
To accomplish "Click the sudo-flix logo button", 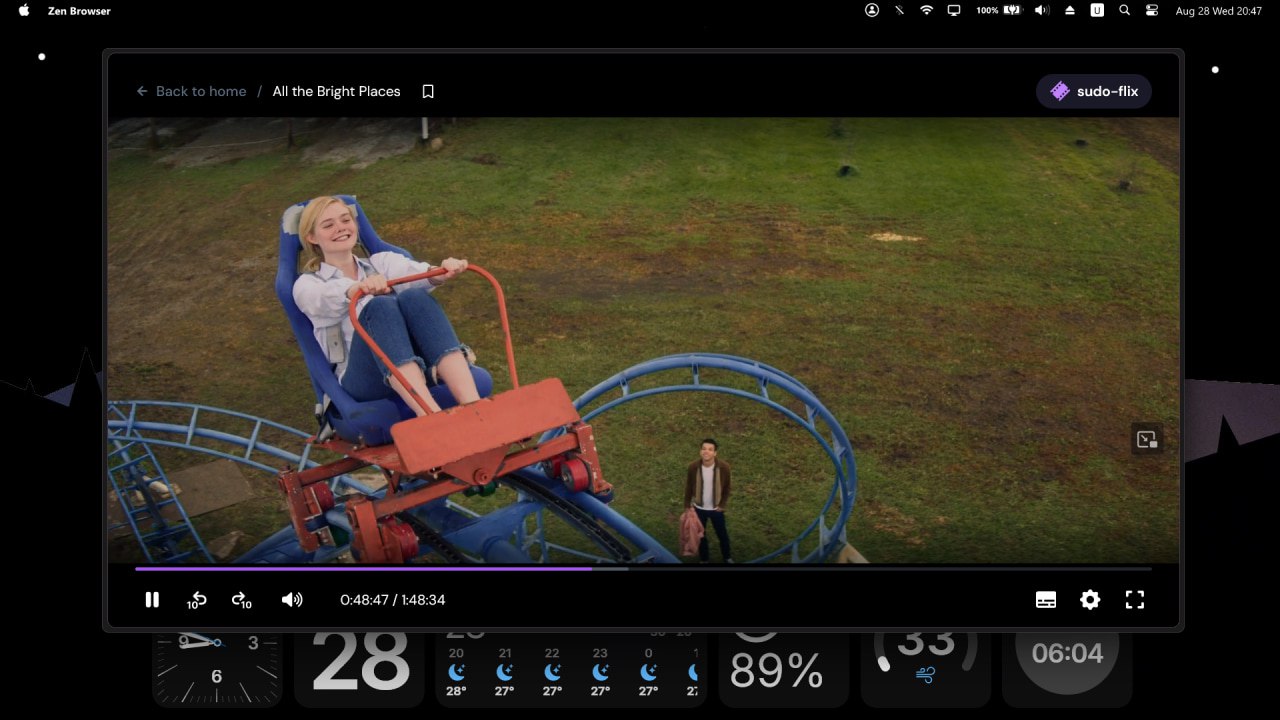I will pyautogui.click(x=1094, y=91).
